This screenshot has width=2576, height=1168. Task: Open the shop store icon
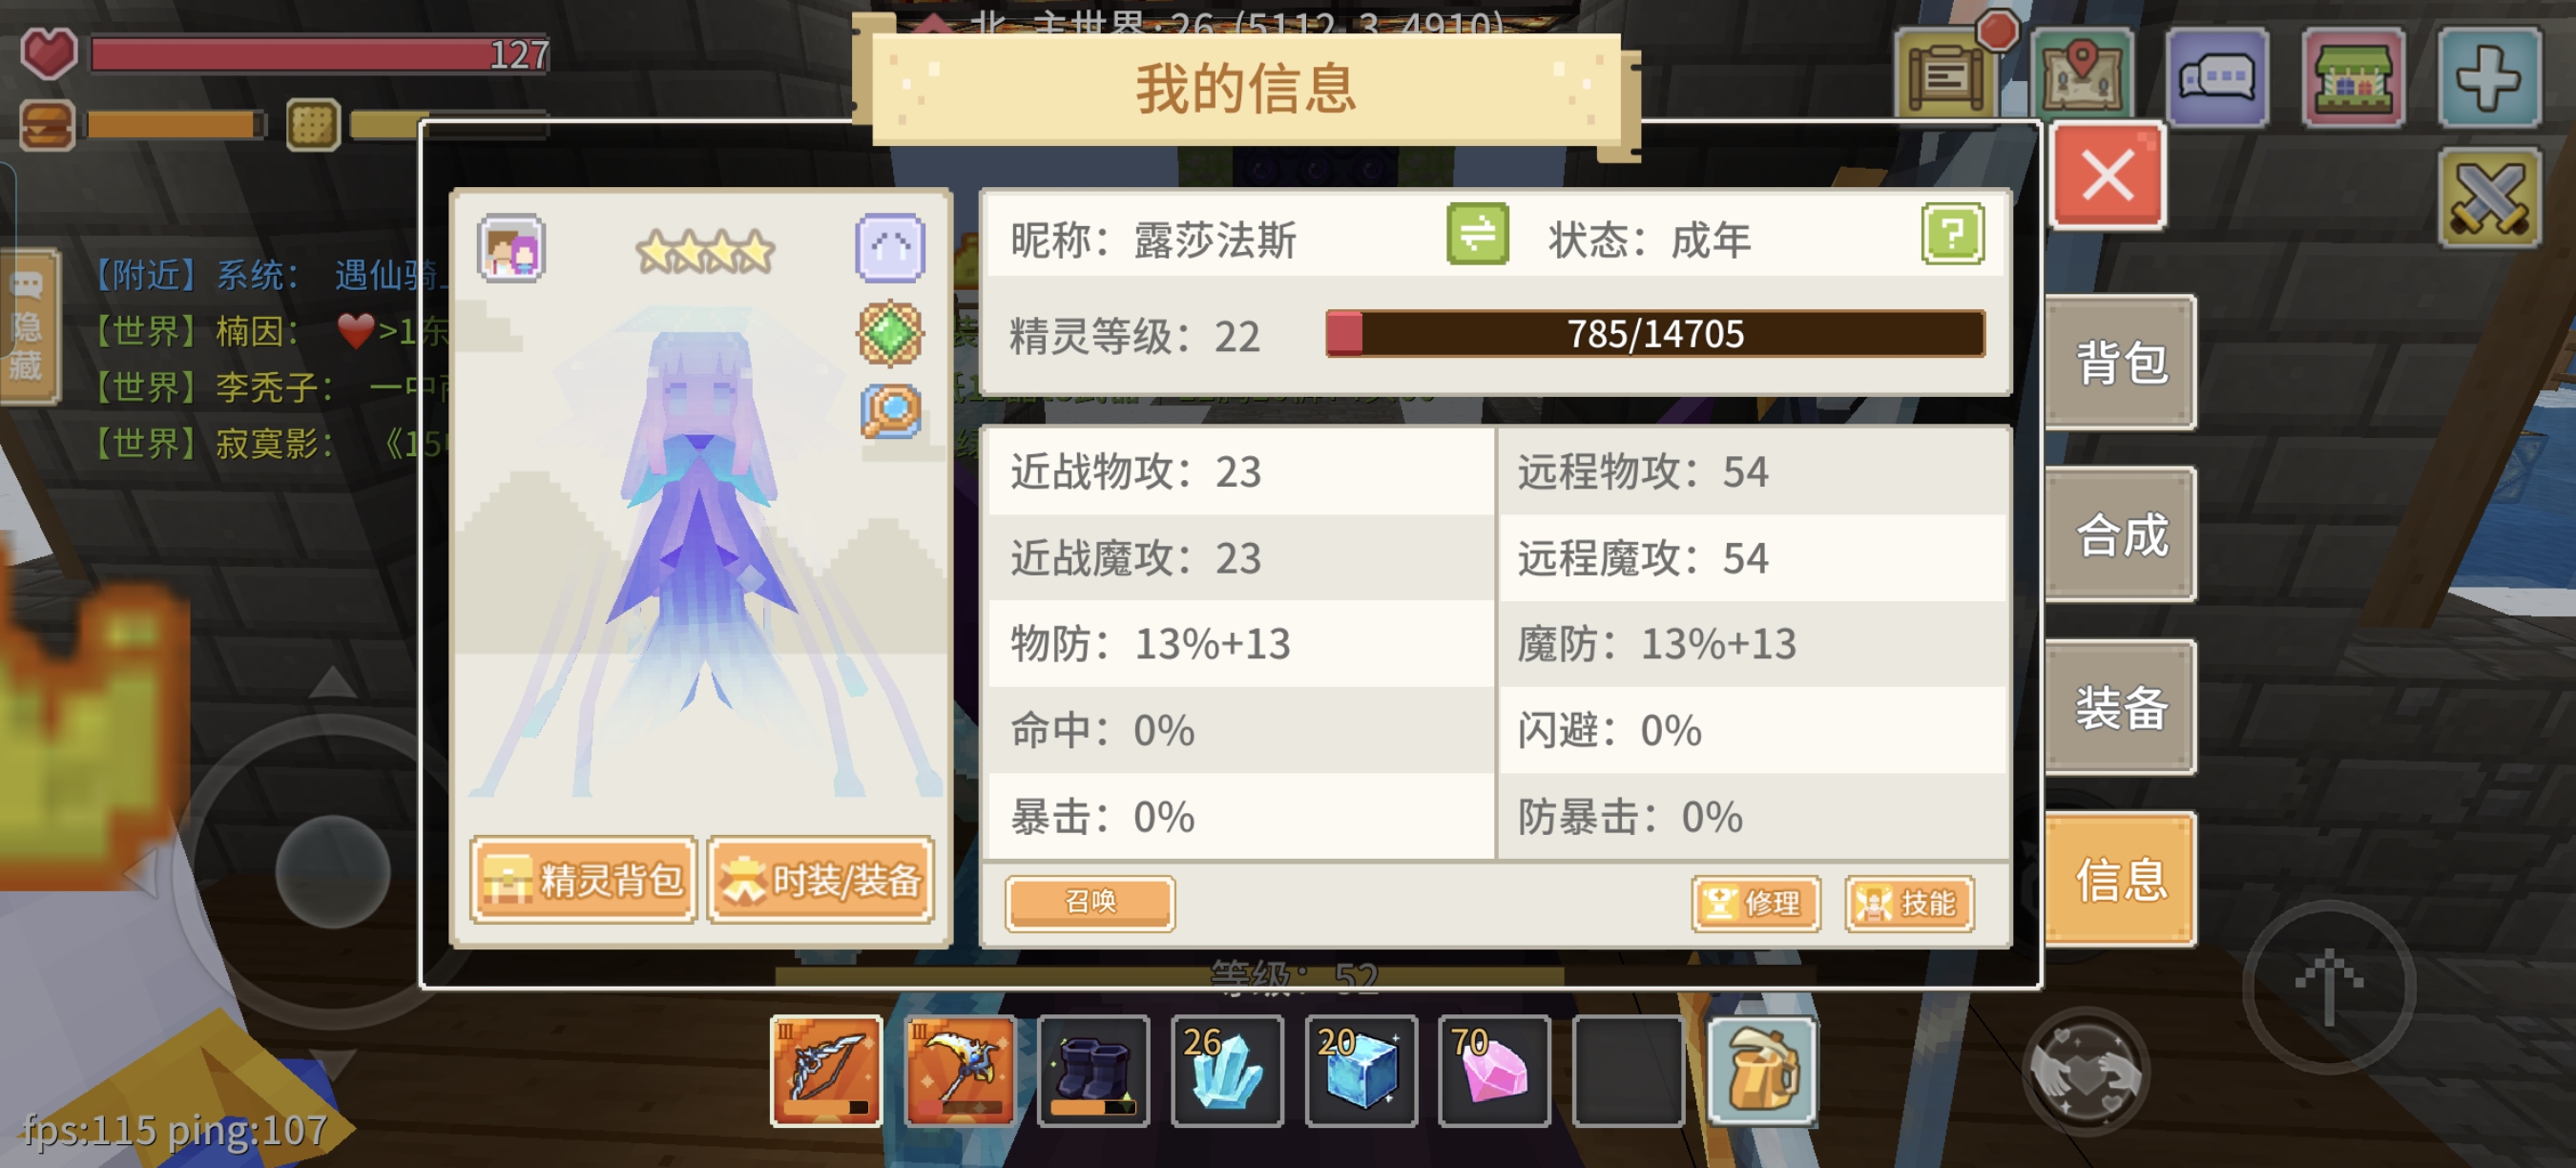2352,77
